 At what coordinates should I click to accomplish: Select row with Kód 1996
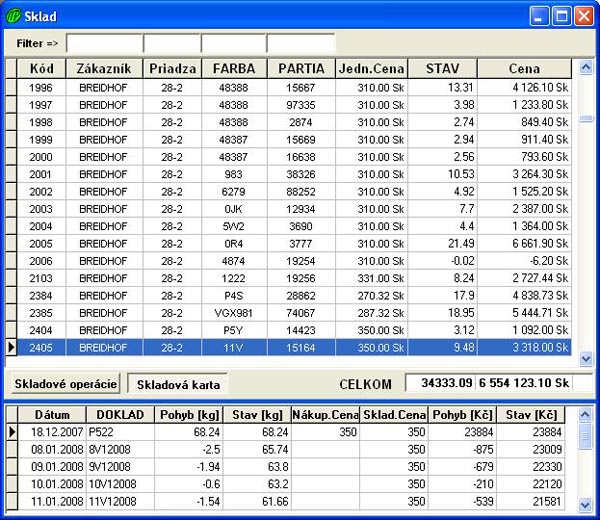click(x=41, y=88)
